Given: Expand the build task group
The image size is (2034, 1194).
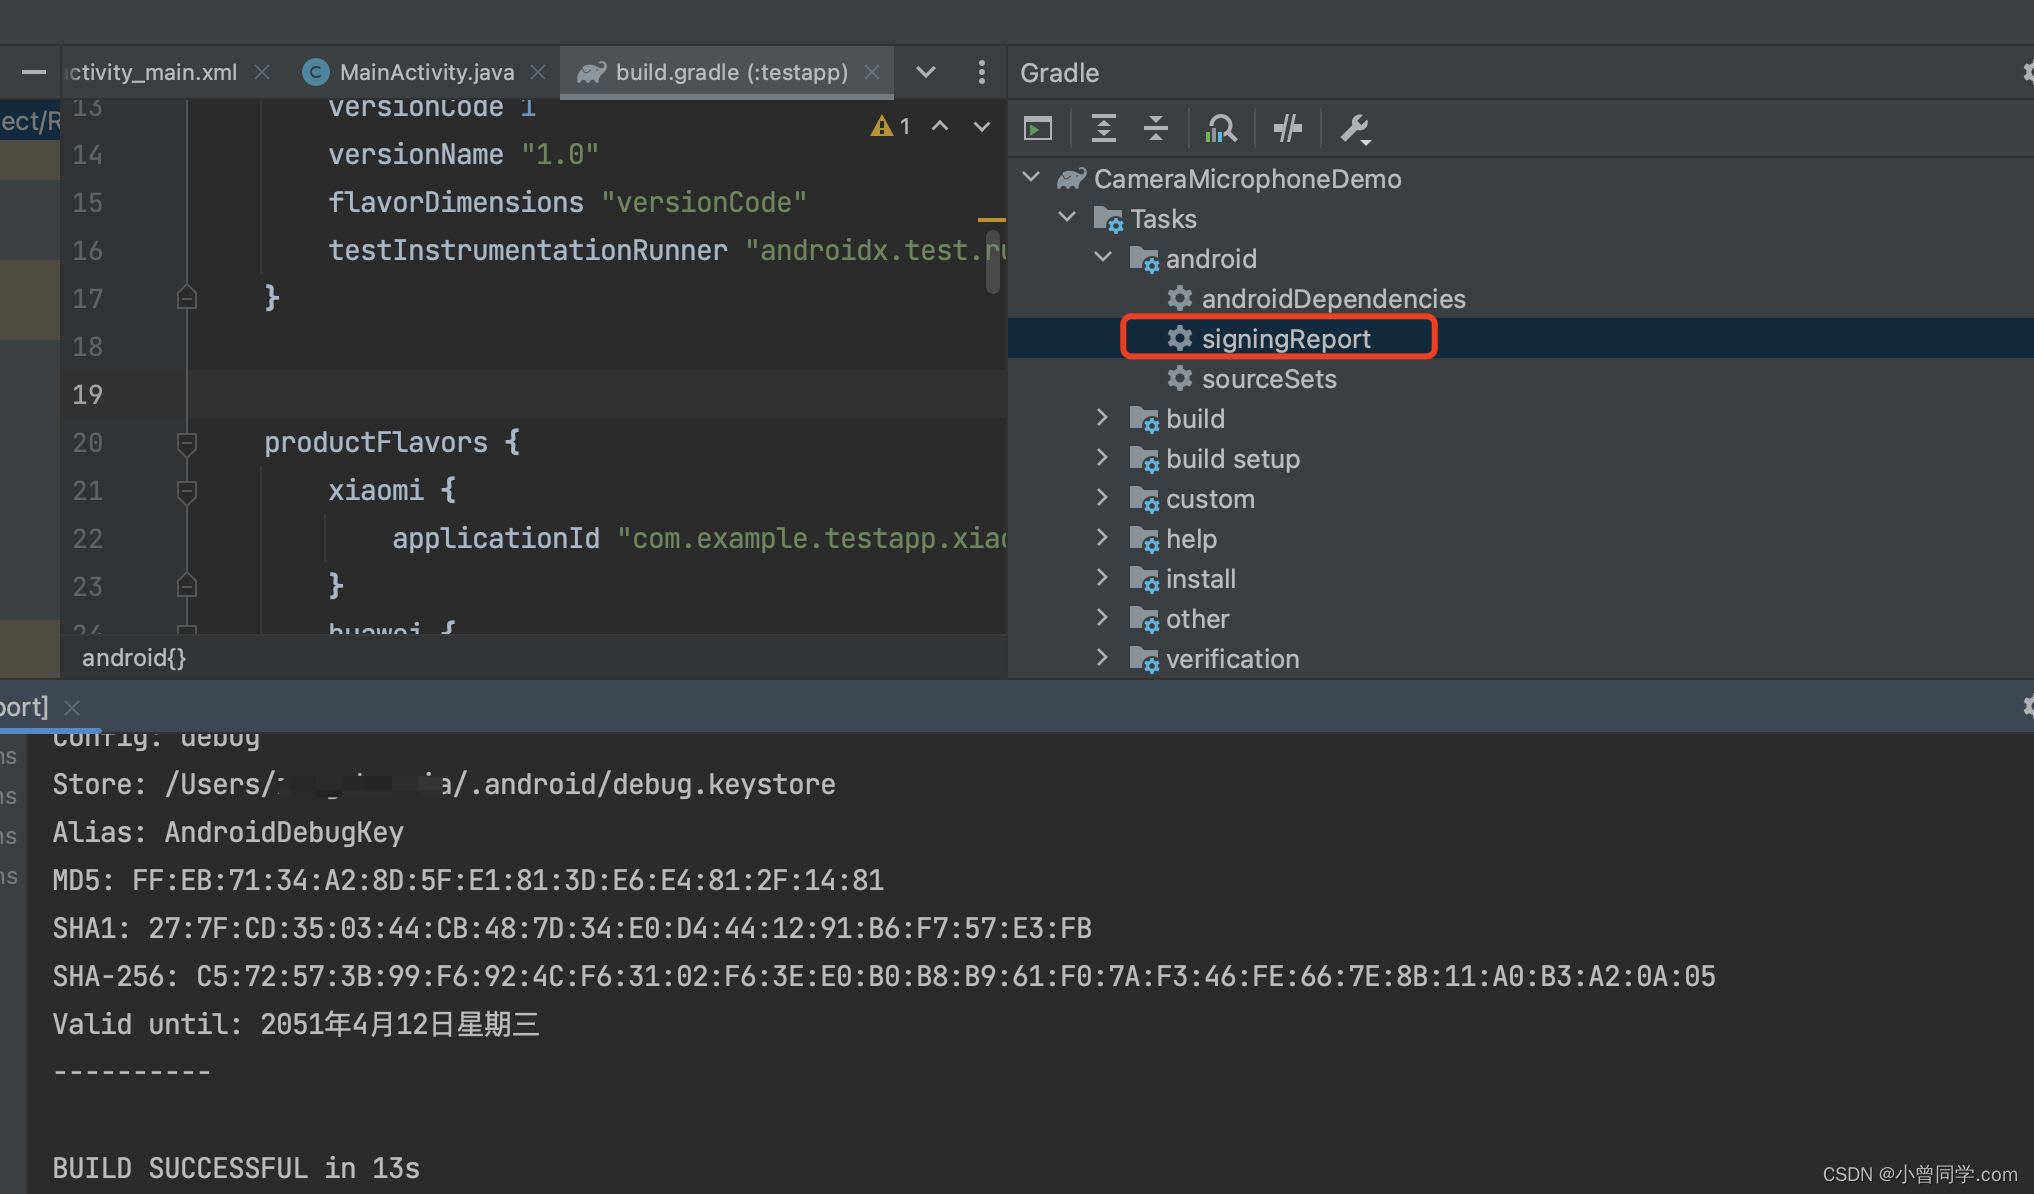Looking at the screenshot, I should 1102,418.
